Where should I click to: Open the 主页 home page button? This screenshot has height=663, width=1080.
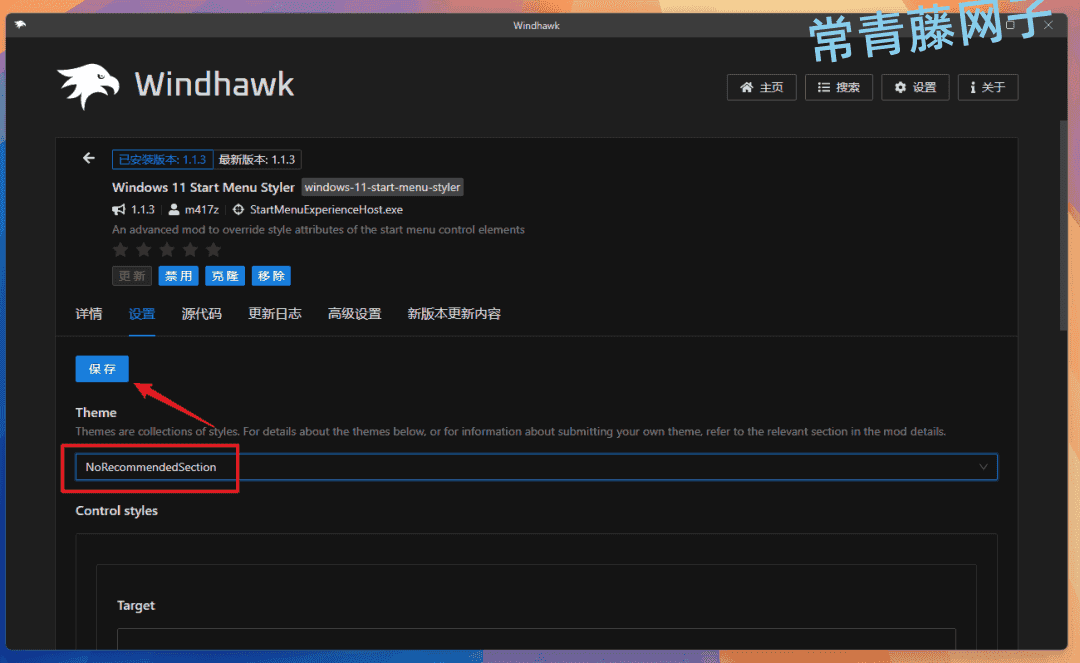tap(761, 87)
